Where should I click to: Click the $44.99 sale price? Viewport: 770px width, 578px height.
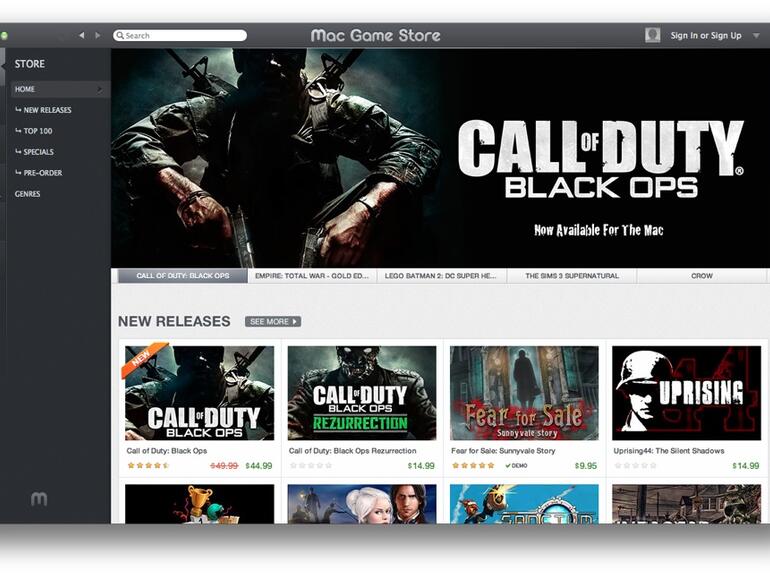pyautogui.click(x=259, y=466)
